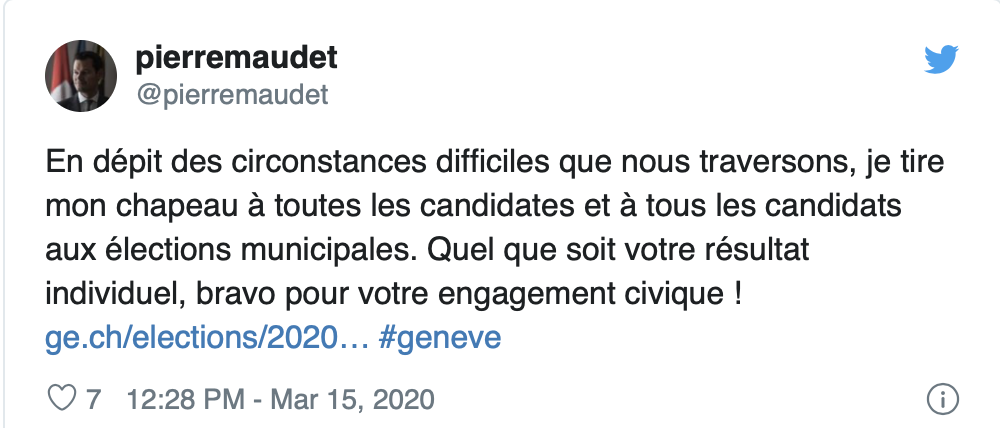Click the phrase "aux élections municipales"
Viewport: 1000px width, 428px height.
[230, 249]
